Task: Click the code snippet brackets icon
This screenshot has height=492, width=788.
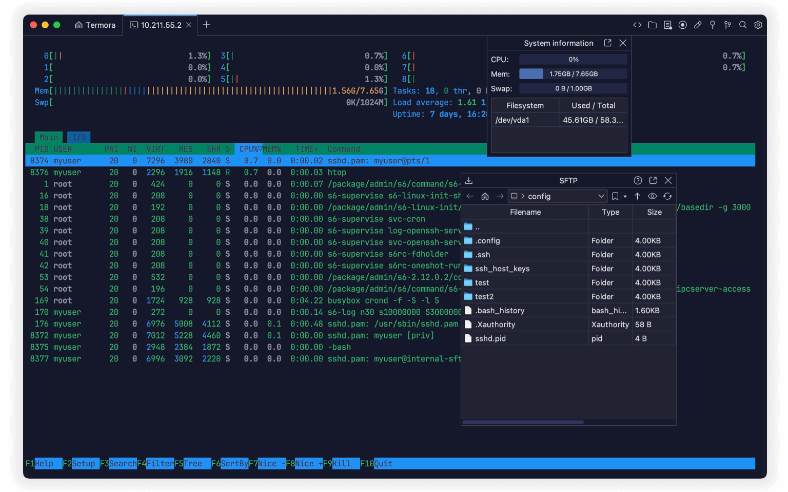Action: click(638, 24)
